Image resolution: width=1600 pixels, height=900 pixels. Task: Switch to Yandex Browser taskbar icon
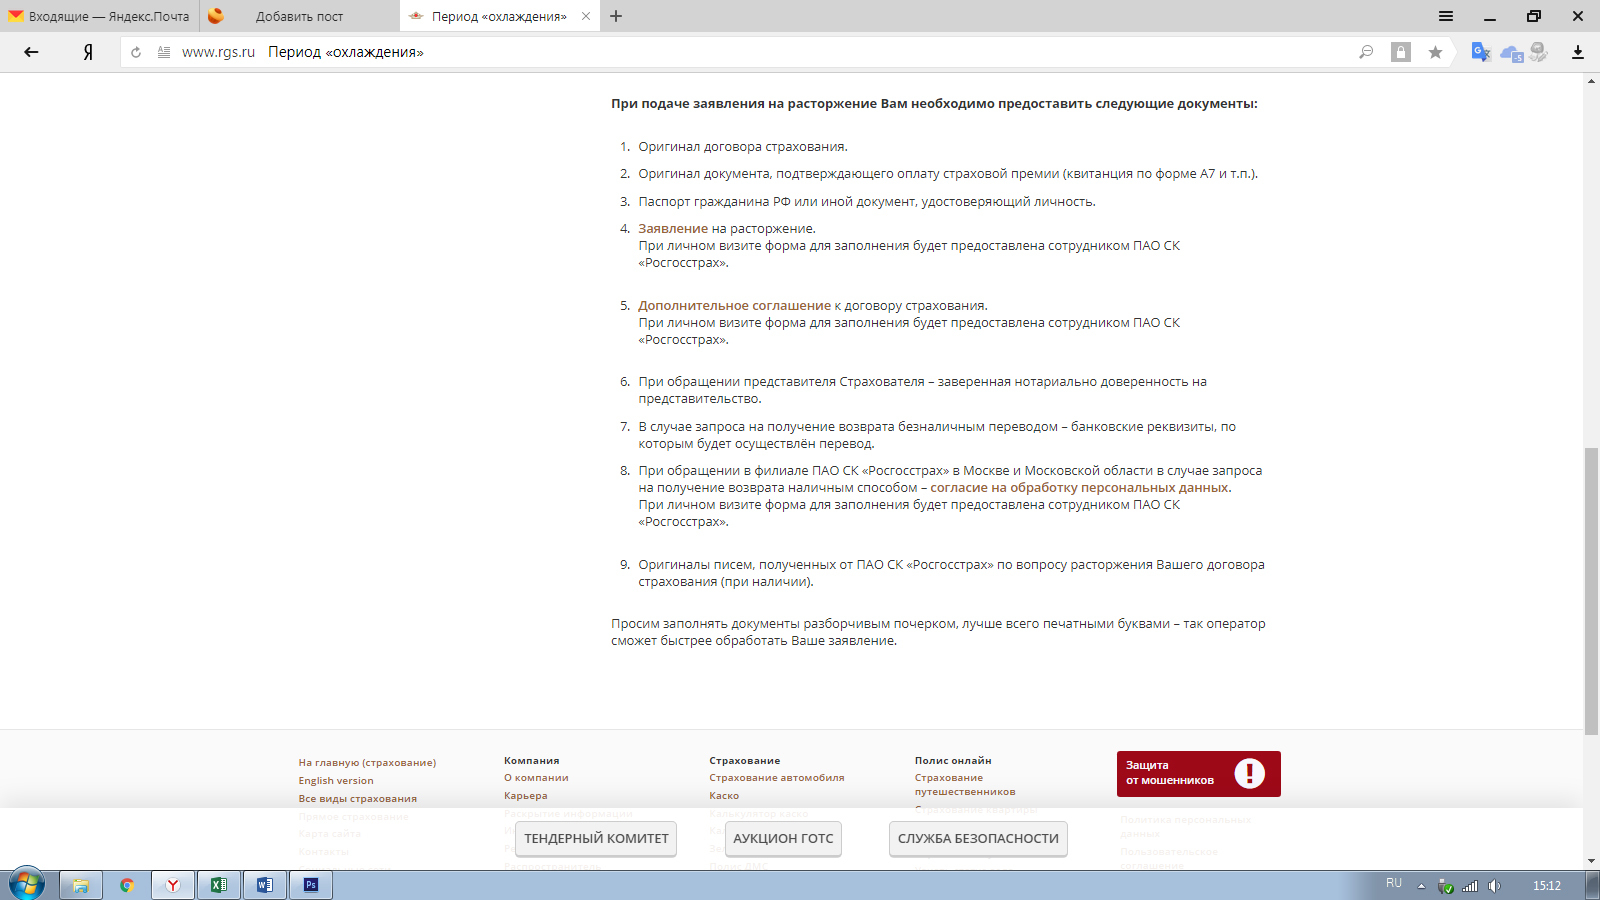[173, 885]
